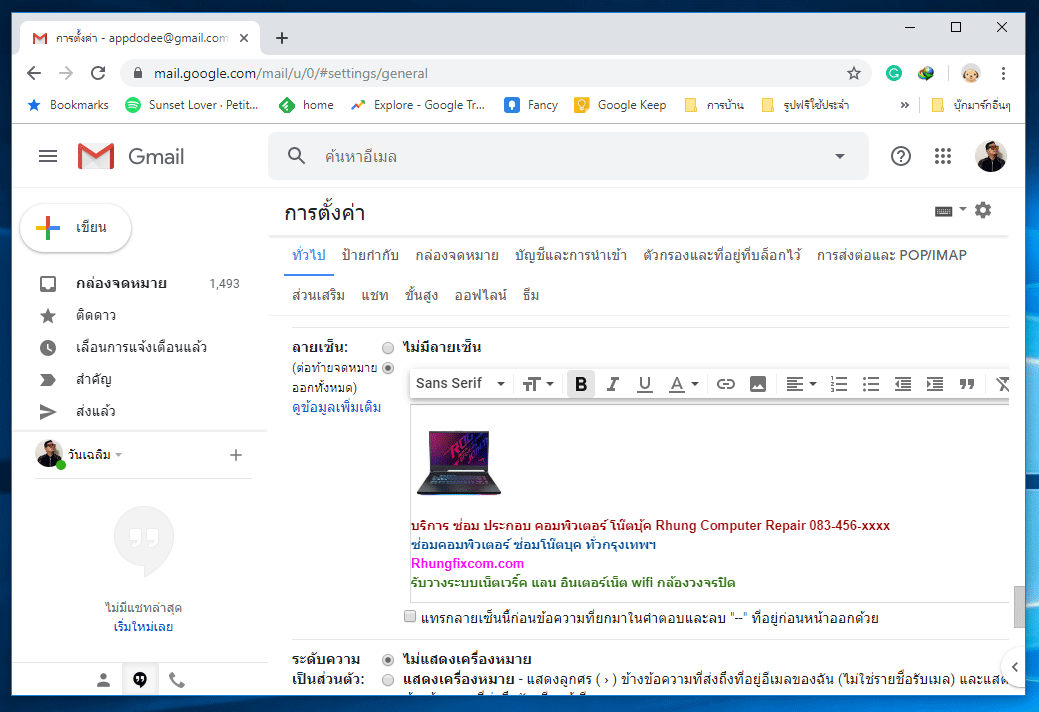Toggle bold in signature editor
1039x712 pixels.
(x=580, y=384)
